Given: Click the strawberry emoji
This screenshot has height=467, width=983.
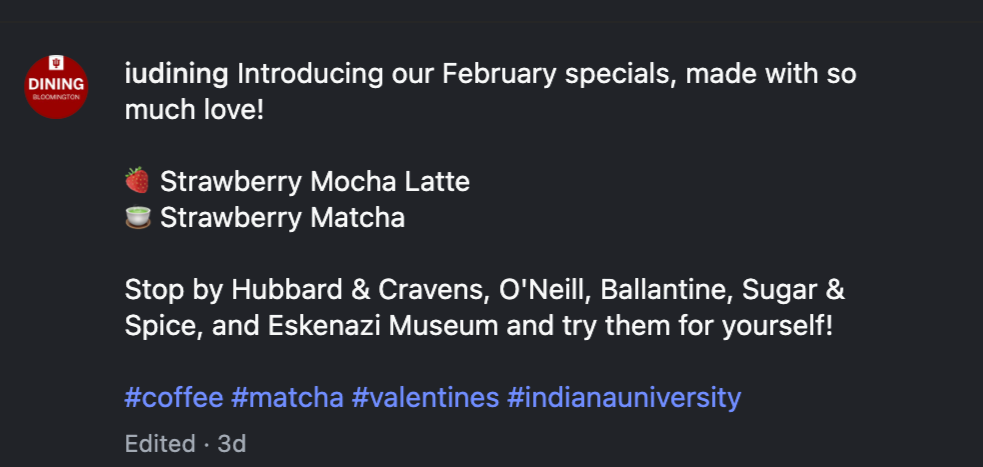Looking at the screenshot, I should click(137, 181).
